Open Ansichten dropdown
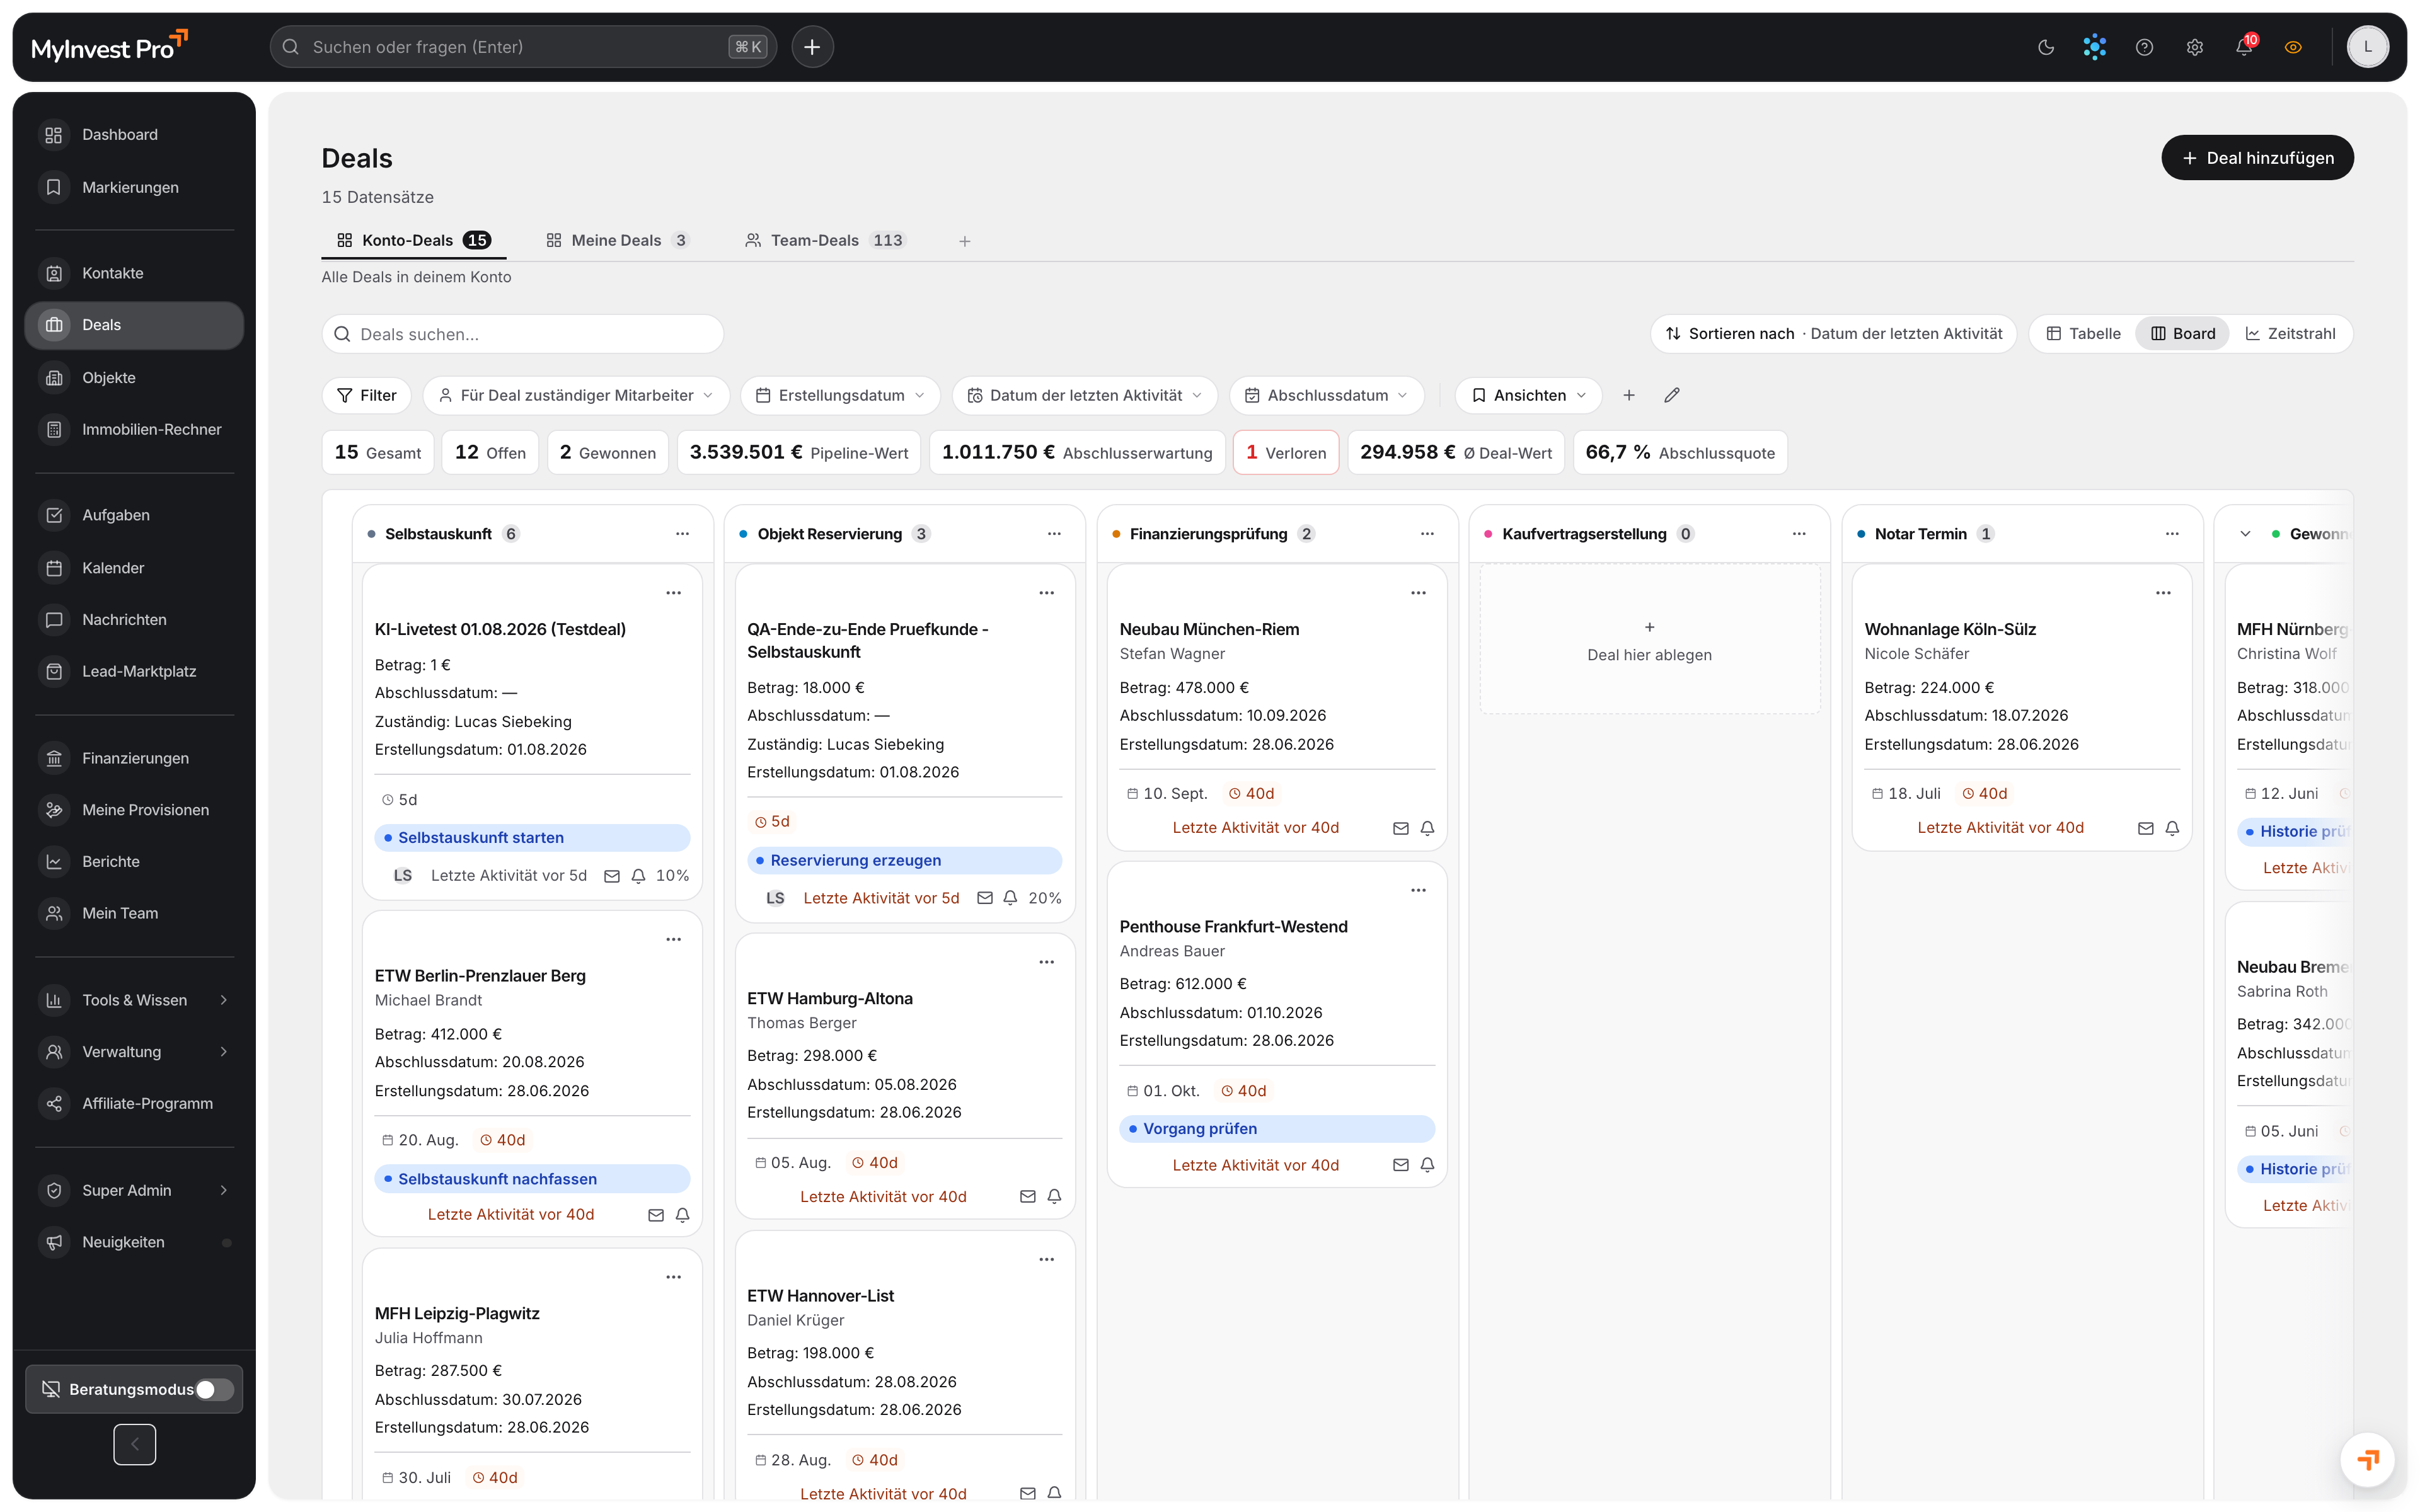2420x1512 pixels. pyautogui.click(x=1528, y=395)
